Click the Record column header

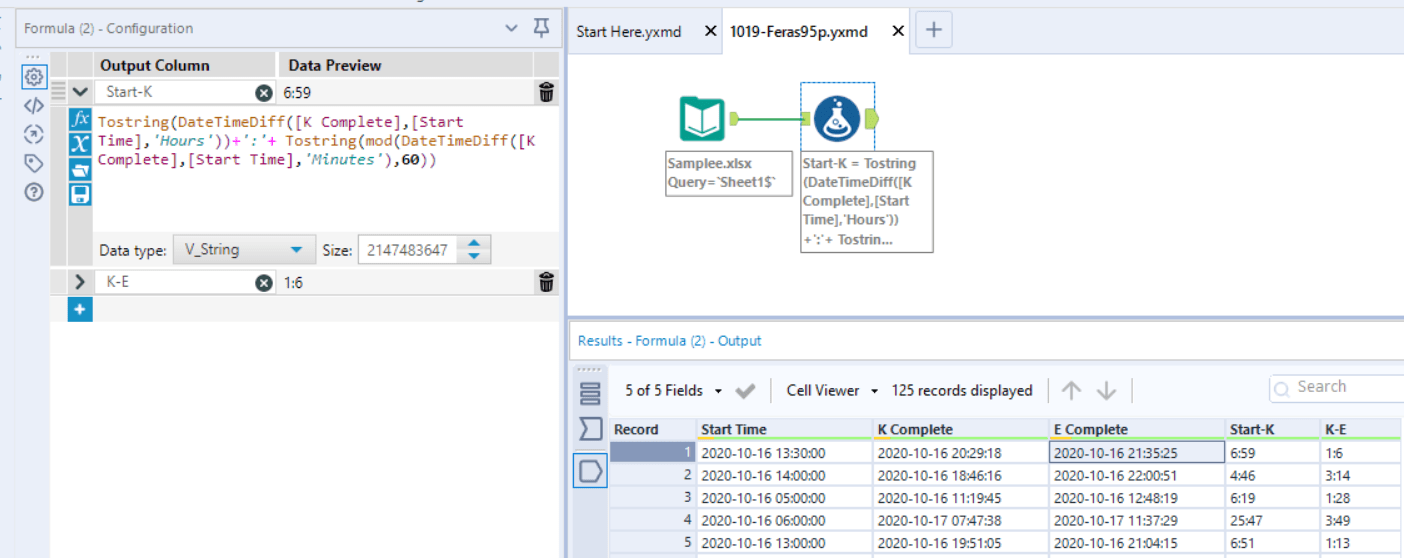652,430
